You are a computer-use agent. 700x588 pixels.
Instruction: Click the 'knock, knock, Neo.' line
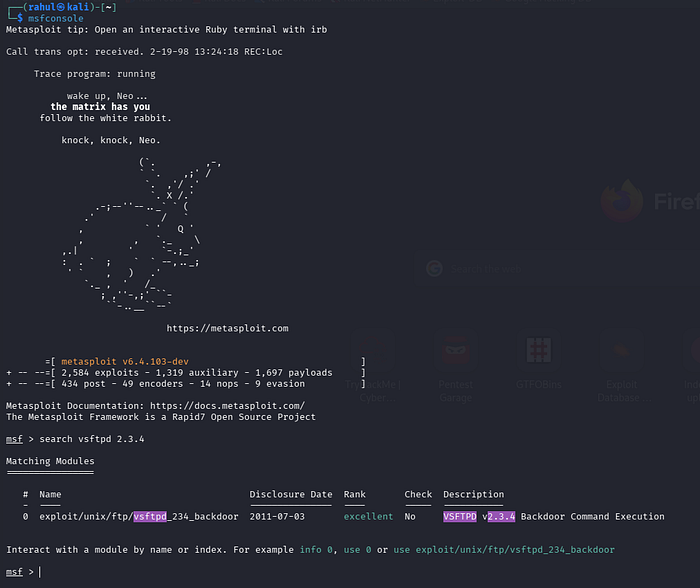point(111,140)
